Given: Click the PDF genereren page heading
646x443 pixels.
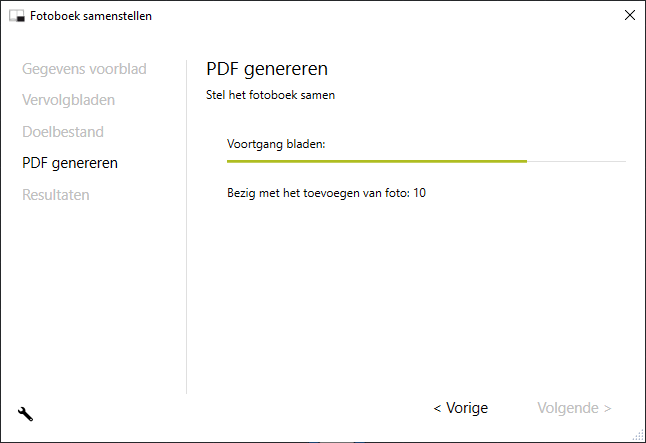Looking at the screenshot, I should coord(267,69).
